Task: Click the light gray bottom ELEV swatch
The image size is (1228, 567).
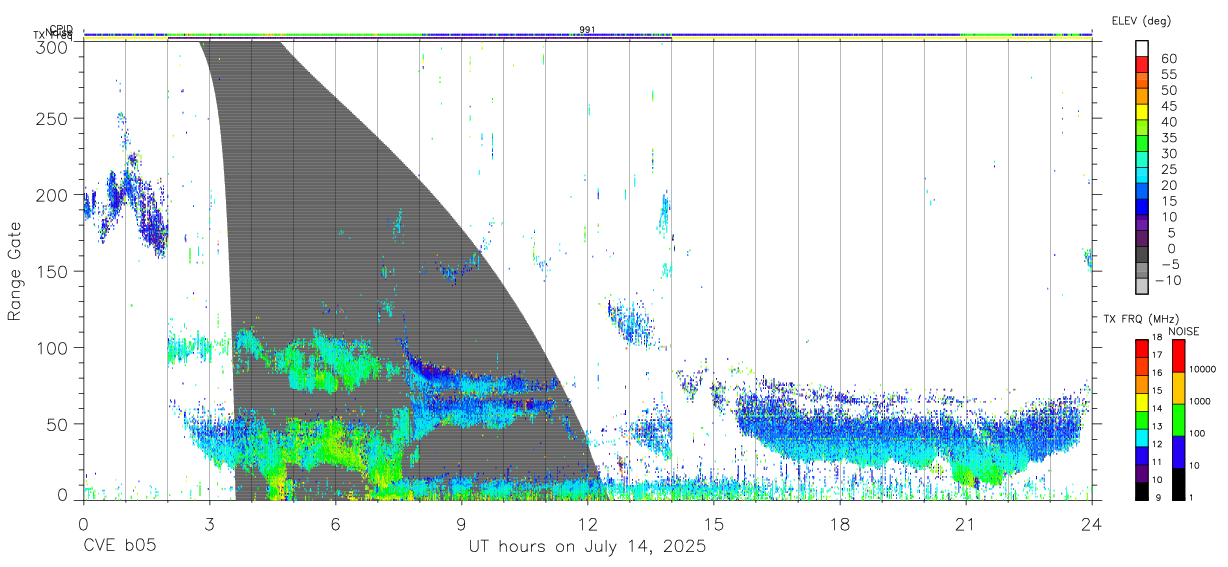Action: (x=1142, y=286)
